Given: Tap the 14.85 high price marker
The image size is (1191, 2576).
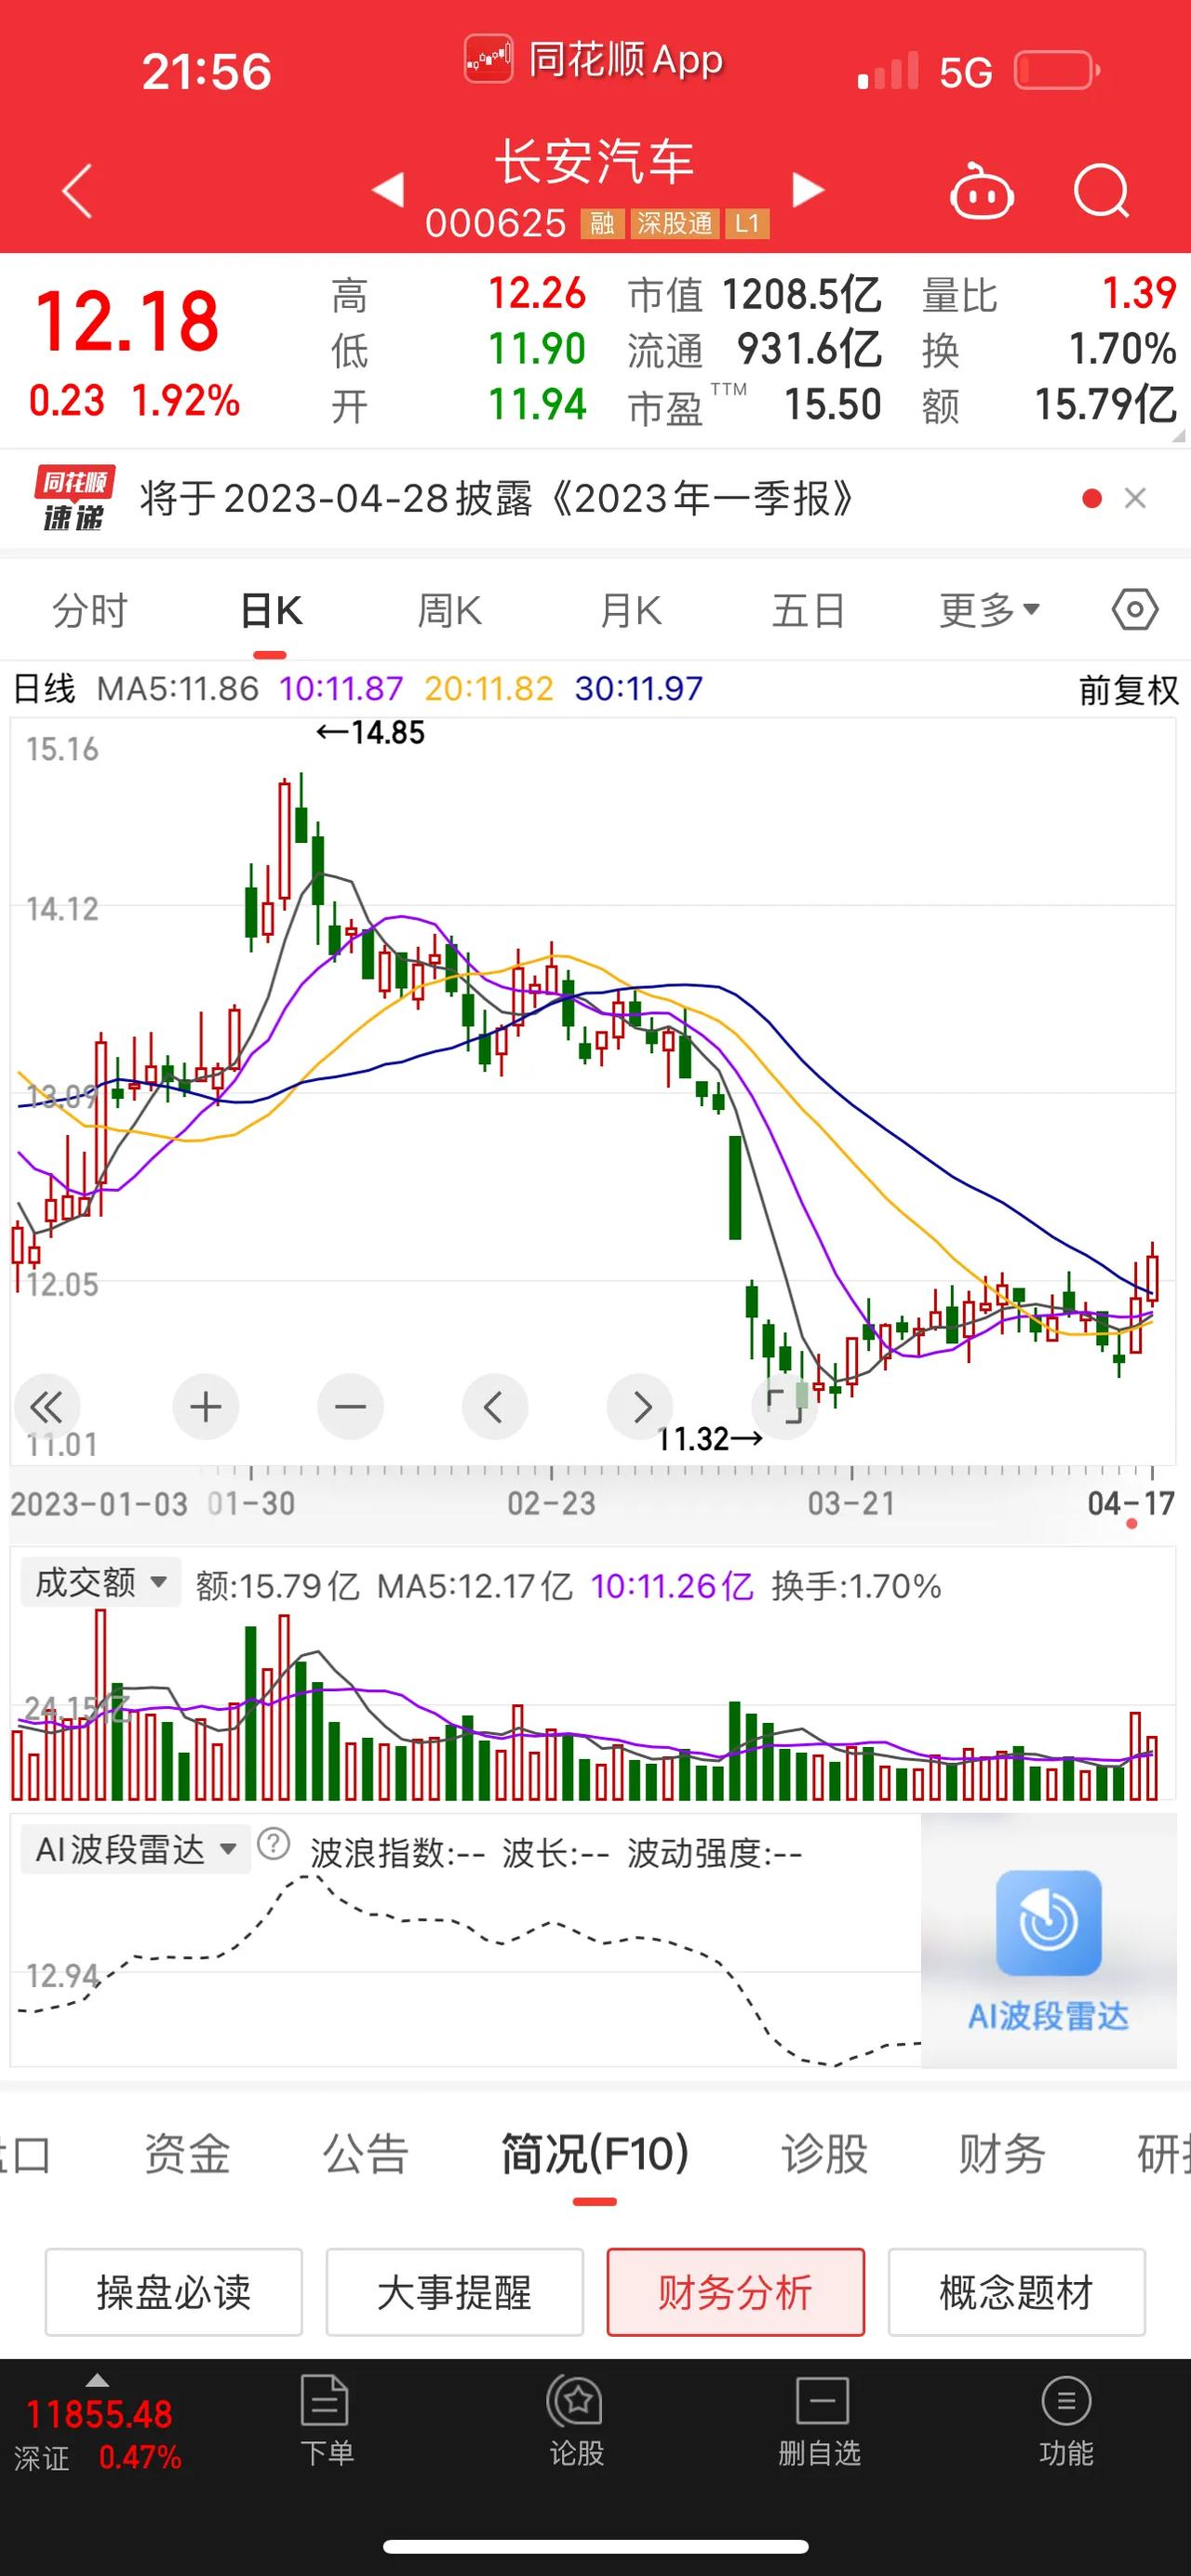Looking at the screenshot, I should (370, 733).
